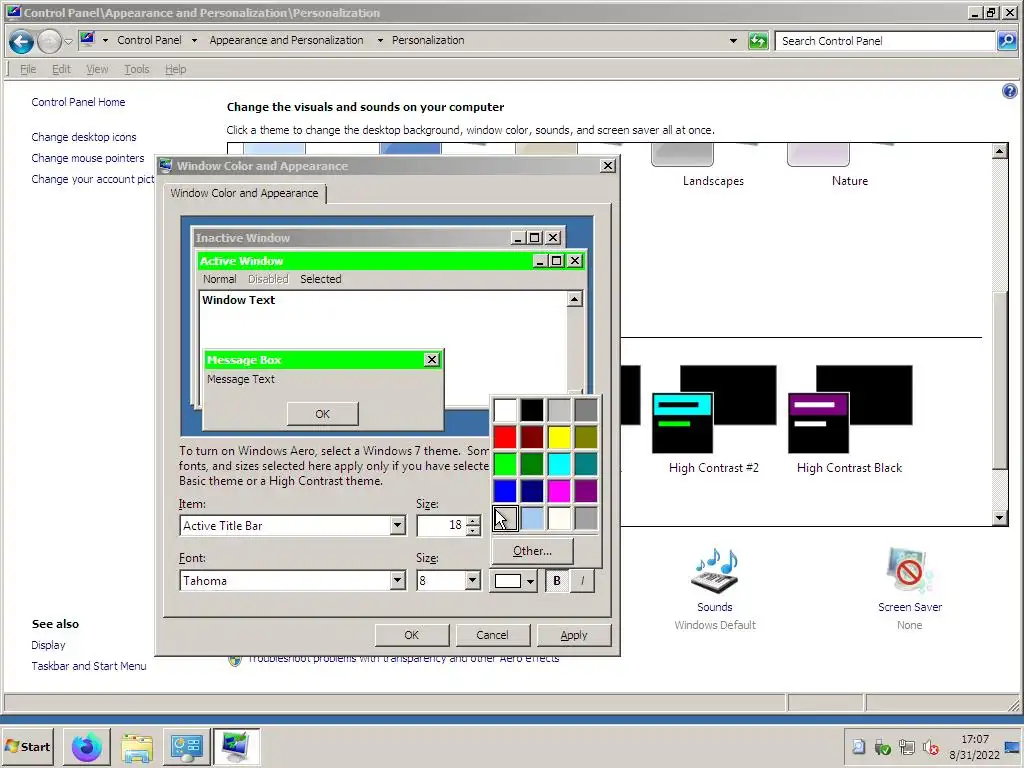Open the blue Help question mark icon
The image size is (1024, 768).
click(x=1009, y=91)
